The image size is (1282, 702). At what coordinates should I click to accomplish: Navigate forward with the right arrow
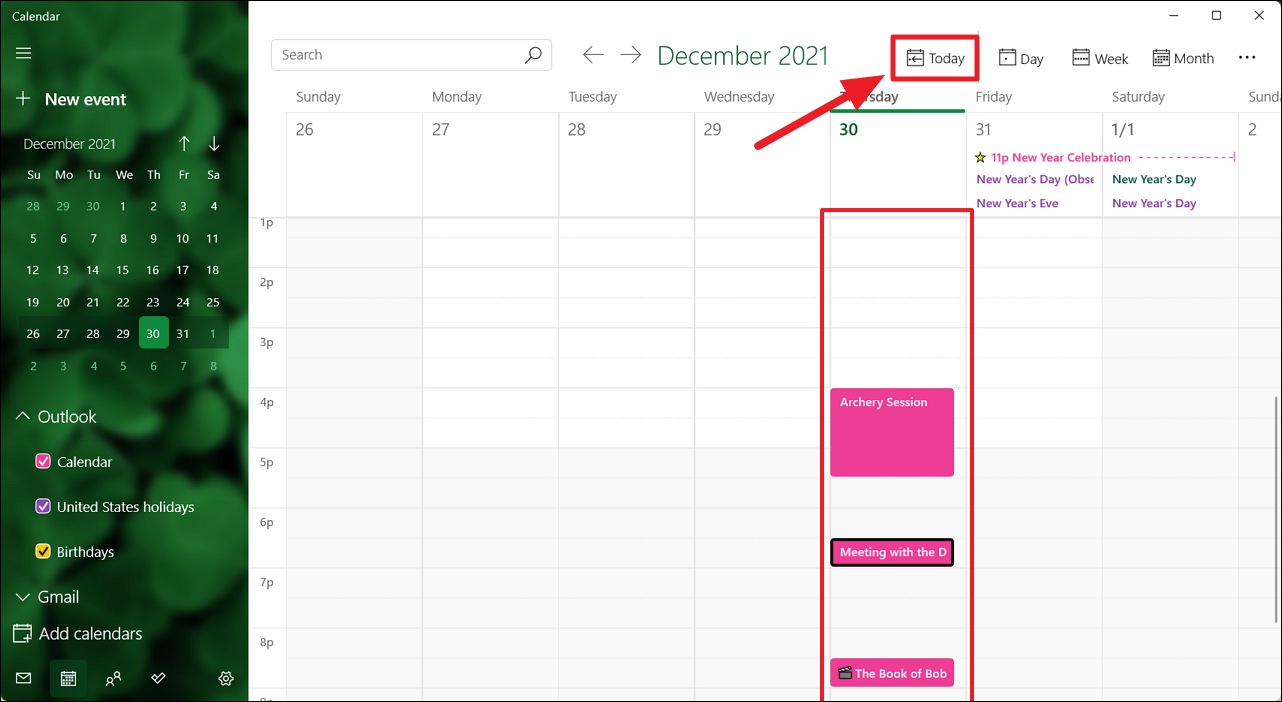pyautogui.click(x=630, y=55)
